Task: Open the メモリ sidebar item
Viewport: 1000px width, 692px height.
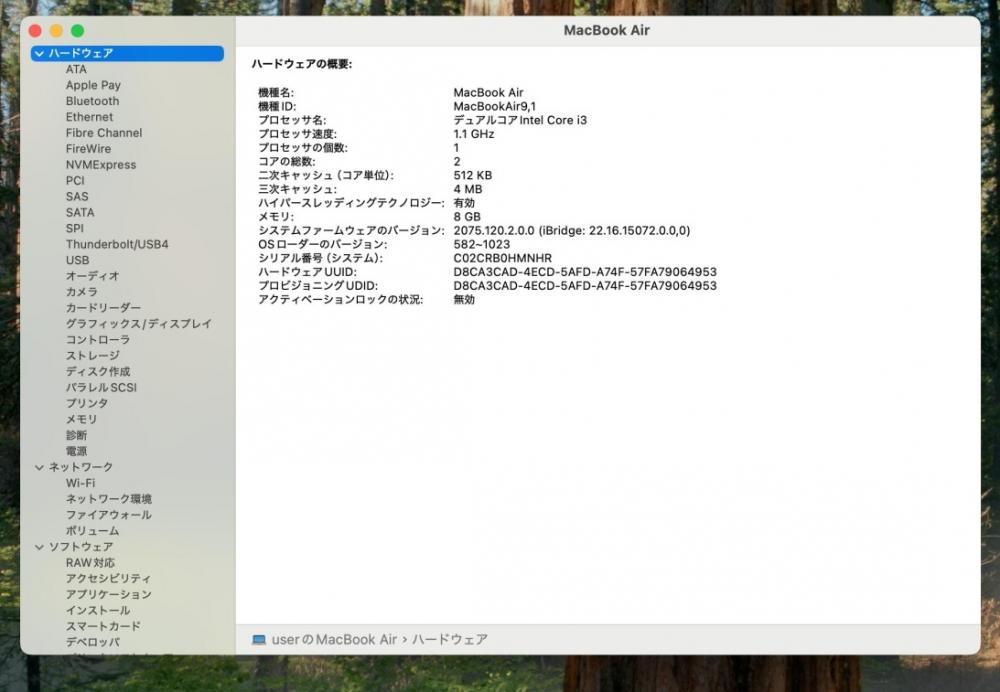Action: (81, 420)
